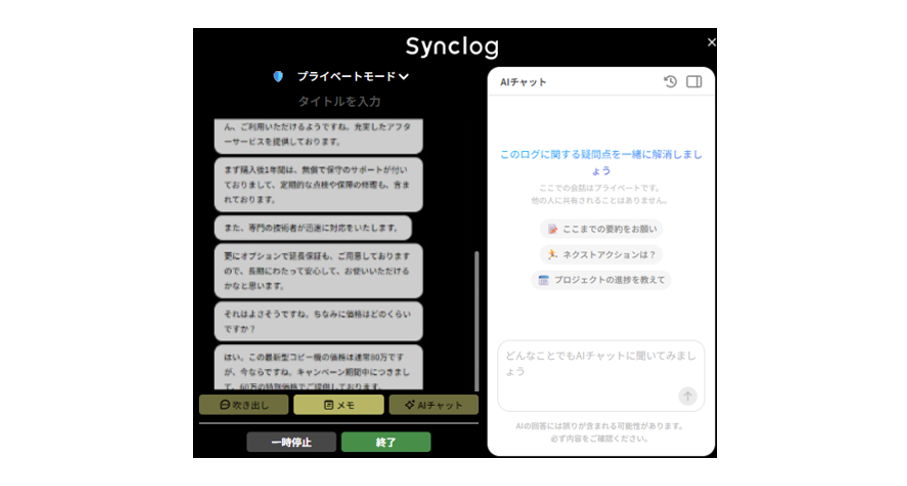
Task: Click the AI回答 accuracy disclaimer text
Action: coord(600,432)
